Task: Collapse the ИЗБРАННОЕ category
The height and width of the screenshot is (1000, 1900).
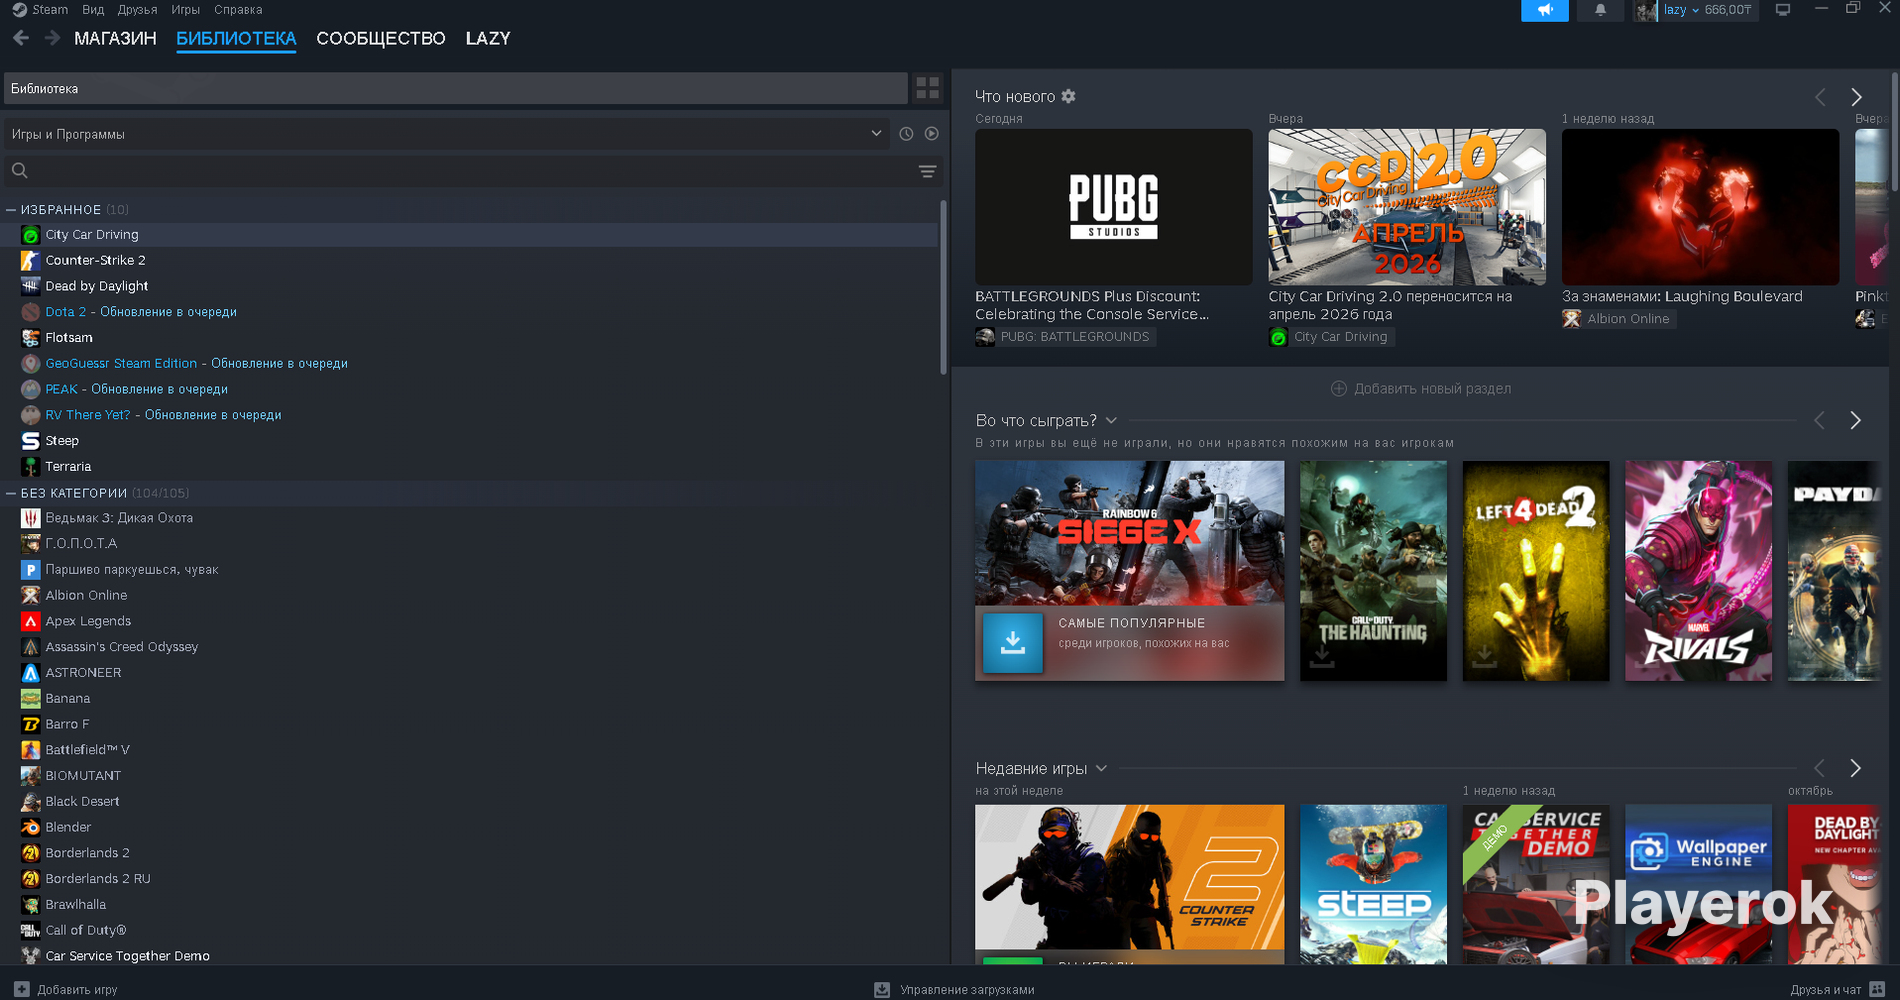Action: pos(11,210)
